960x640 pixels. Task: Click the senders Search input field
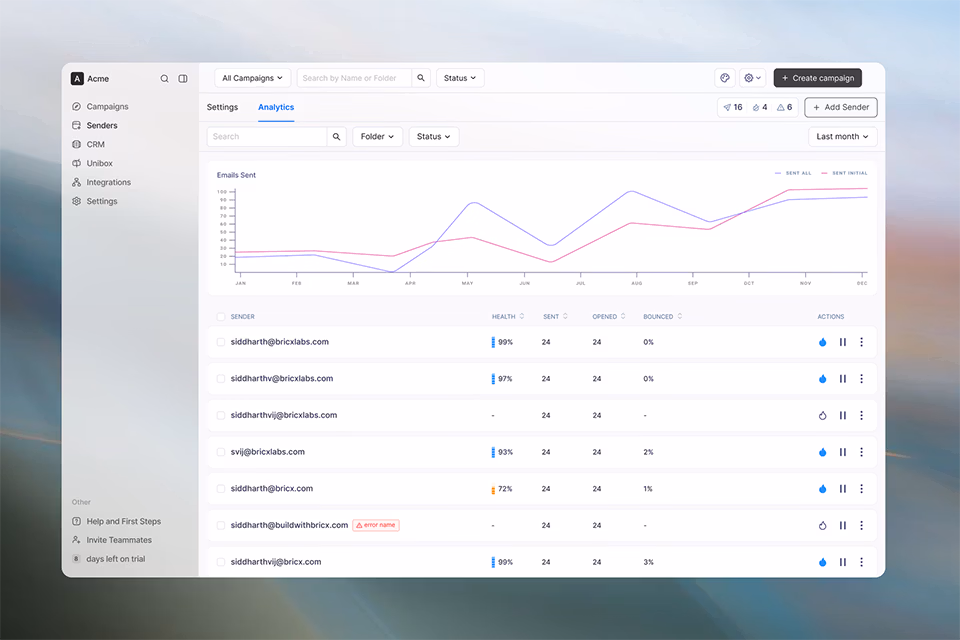pos(267,137)
